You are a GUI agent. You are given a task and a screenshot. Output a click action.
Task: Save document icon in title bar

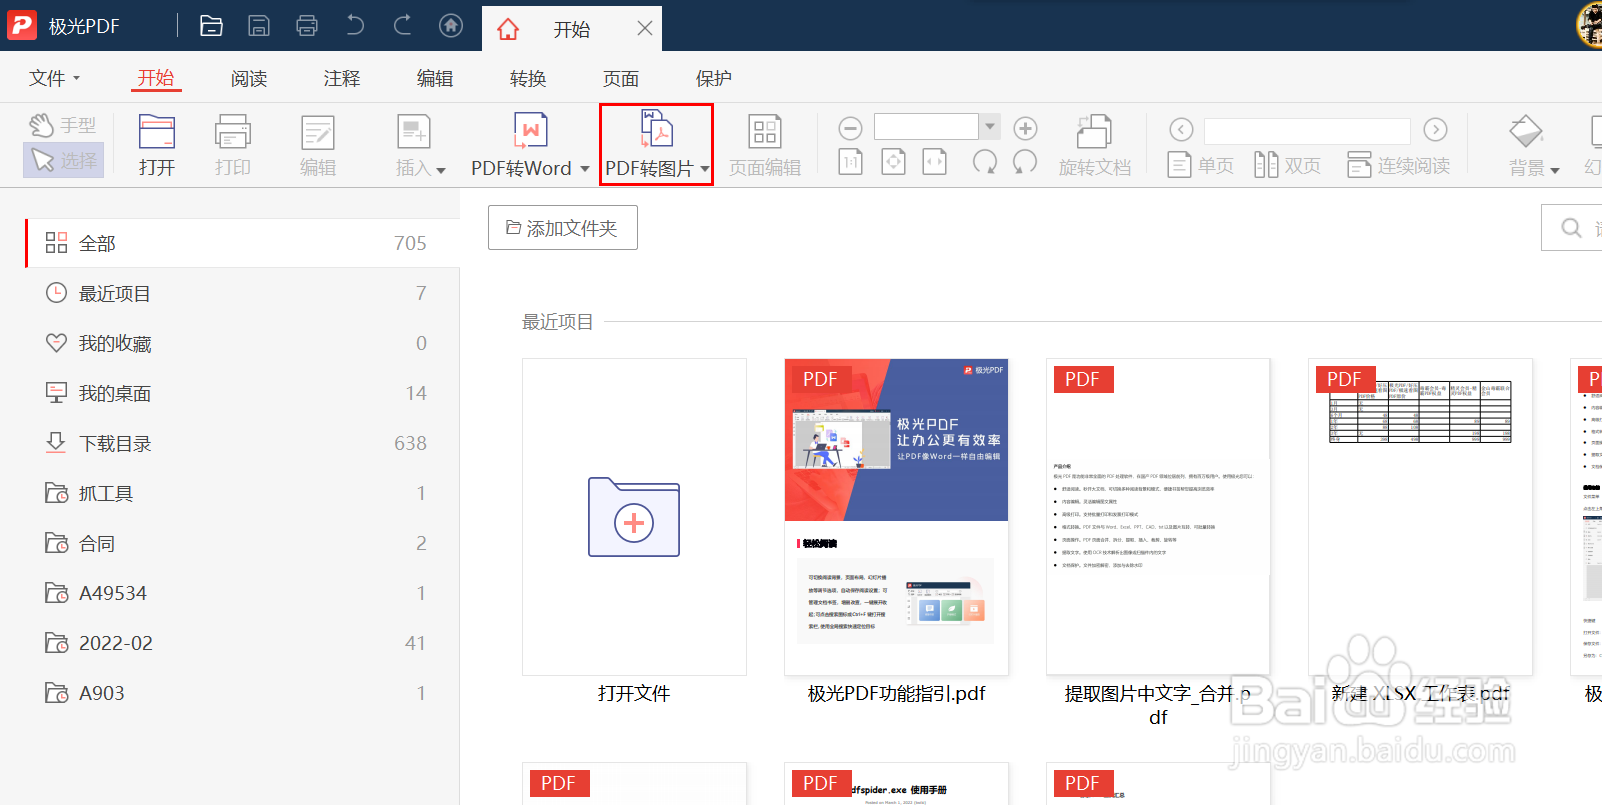(x=259, y=26)
